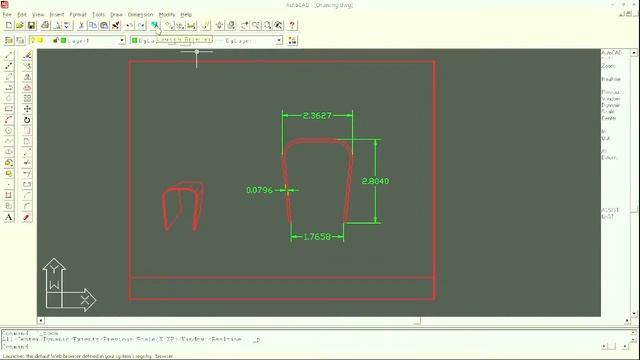Toggle layer on/off lightbulb icon

point(33,40)
